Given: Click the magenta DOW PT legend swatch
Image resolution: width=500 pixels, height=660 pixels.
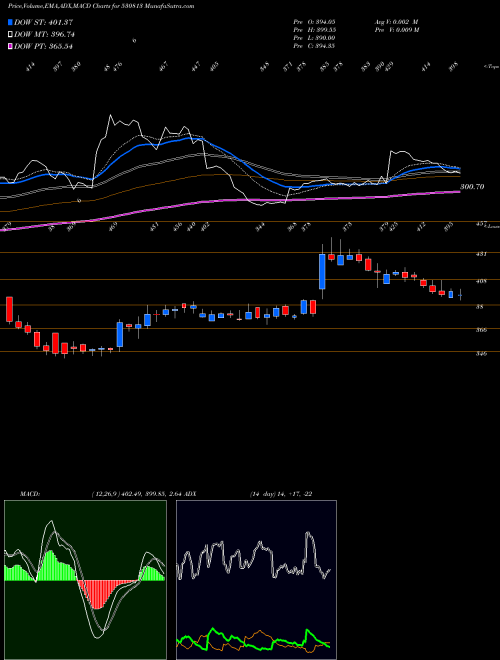Looking at the screenshot, I should tap(10, 46).
